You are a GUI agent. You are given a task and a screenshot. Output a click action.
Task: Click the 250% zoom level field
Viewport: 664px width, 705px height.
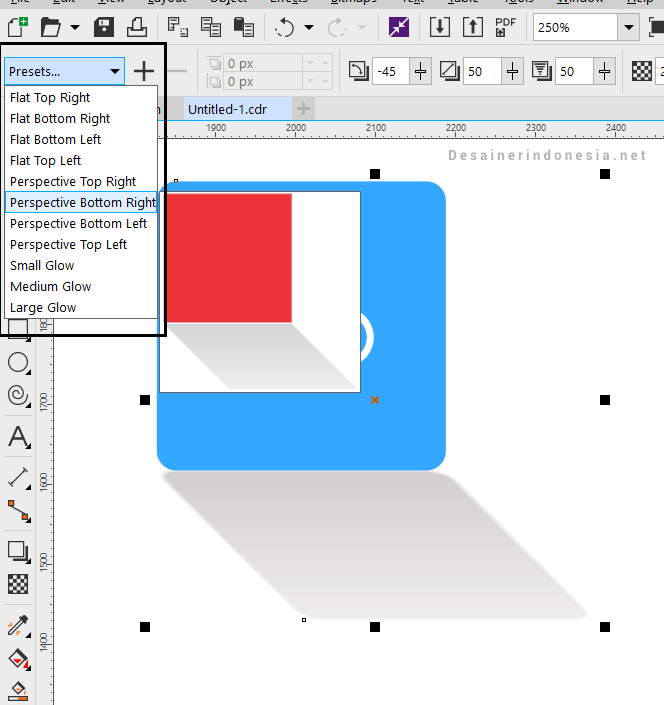point(575,27)
